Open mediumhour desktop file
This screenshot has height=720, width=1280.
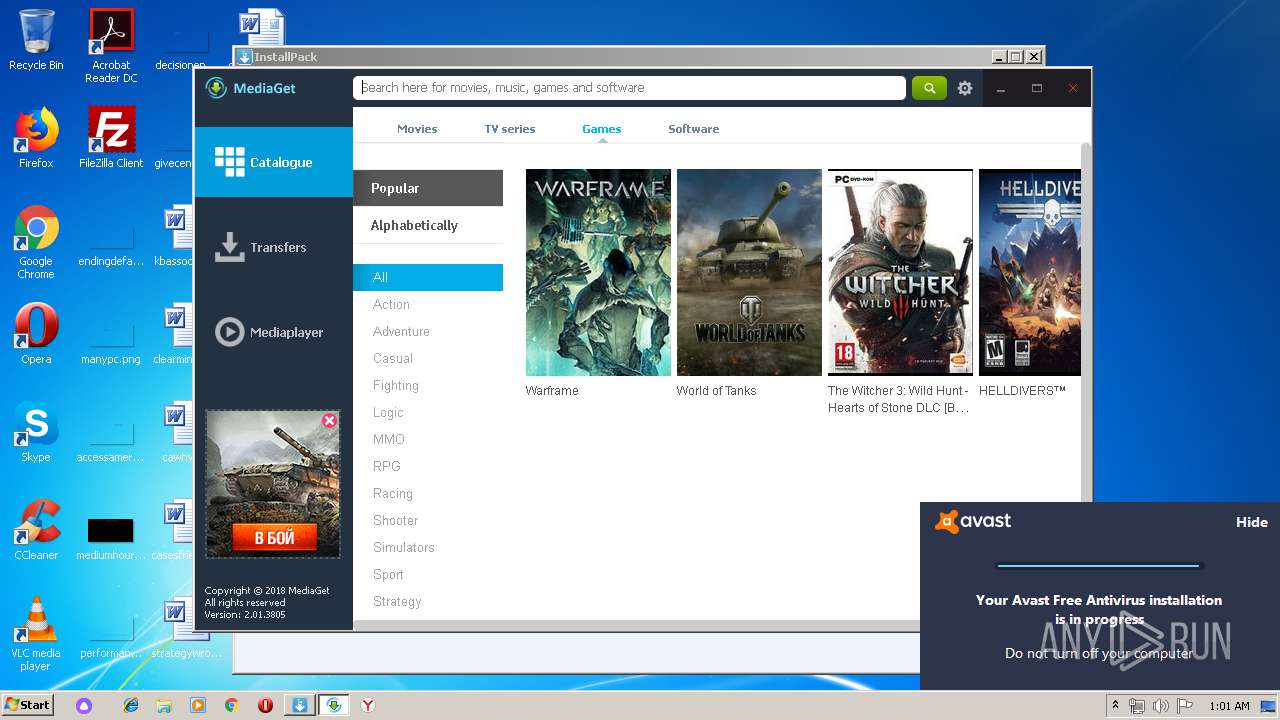click(111, 537)
